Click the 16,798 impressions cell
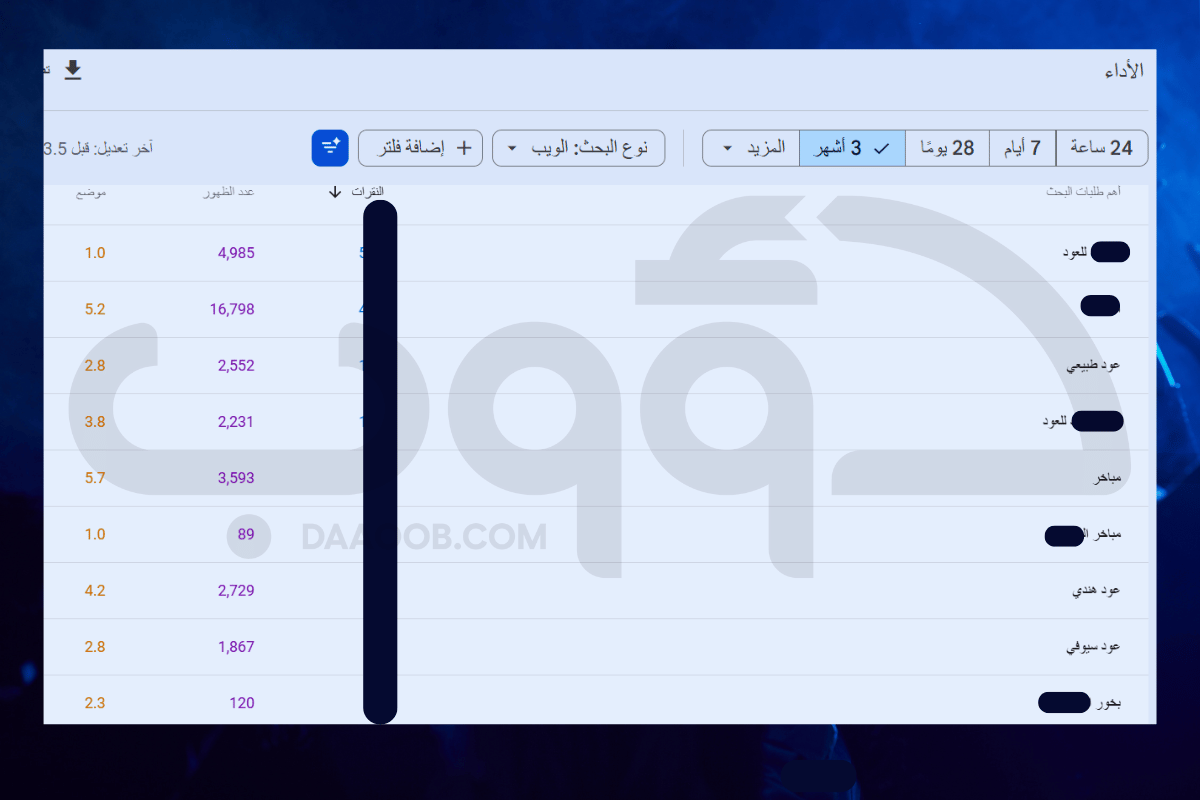Viewport: 1200px width, 800px height. [x=232, y=310]
